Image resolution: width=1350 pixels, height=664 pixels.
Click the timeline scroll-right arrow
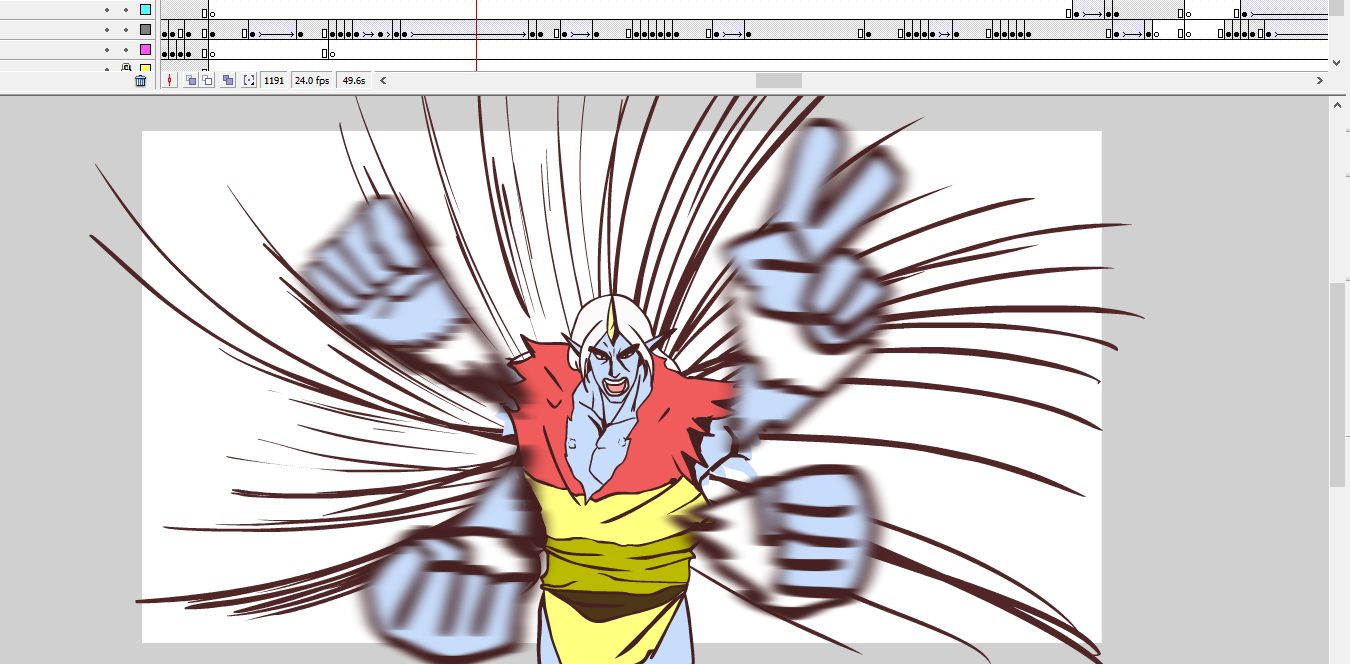click(1320, 80)
